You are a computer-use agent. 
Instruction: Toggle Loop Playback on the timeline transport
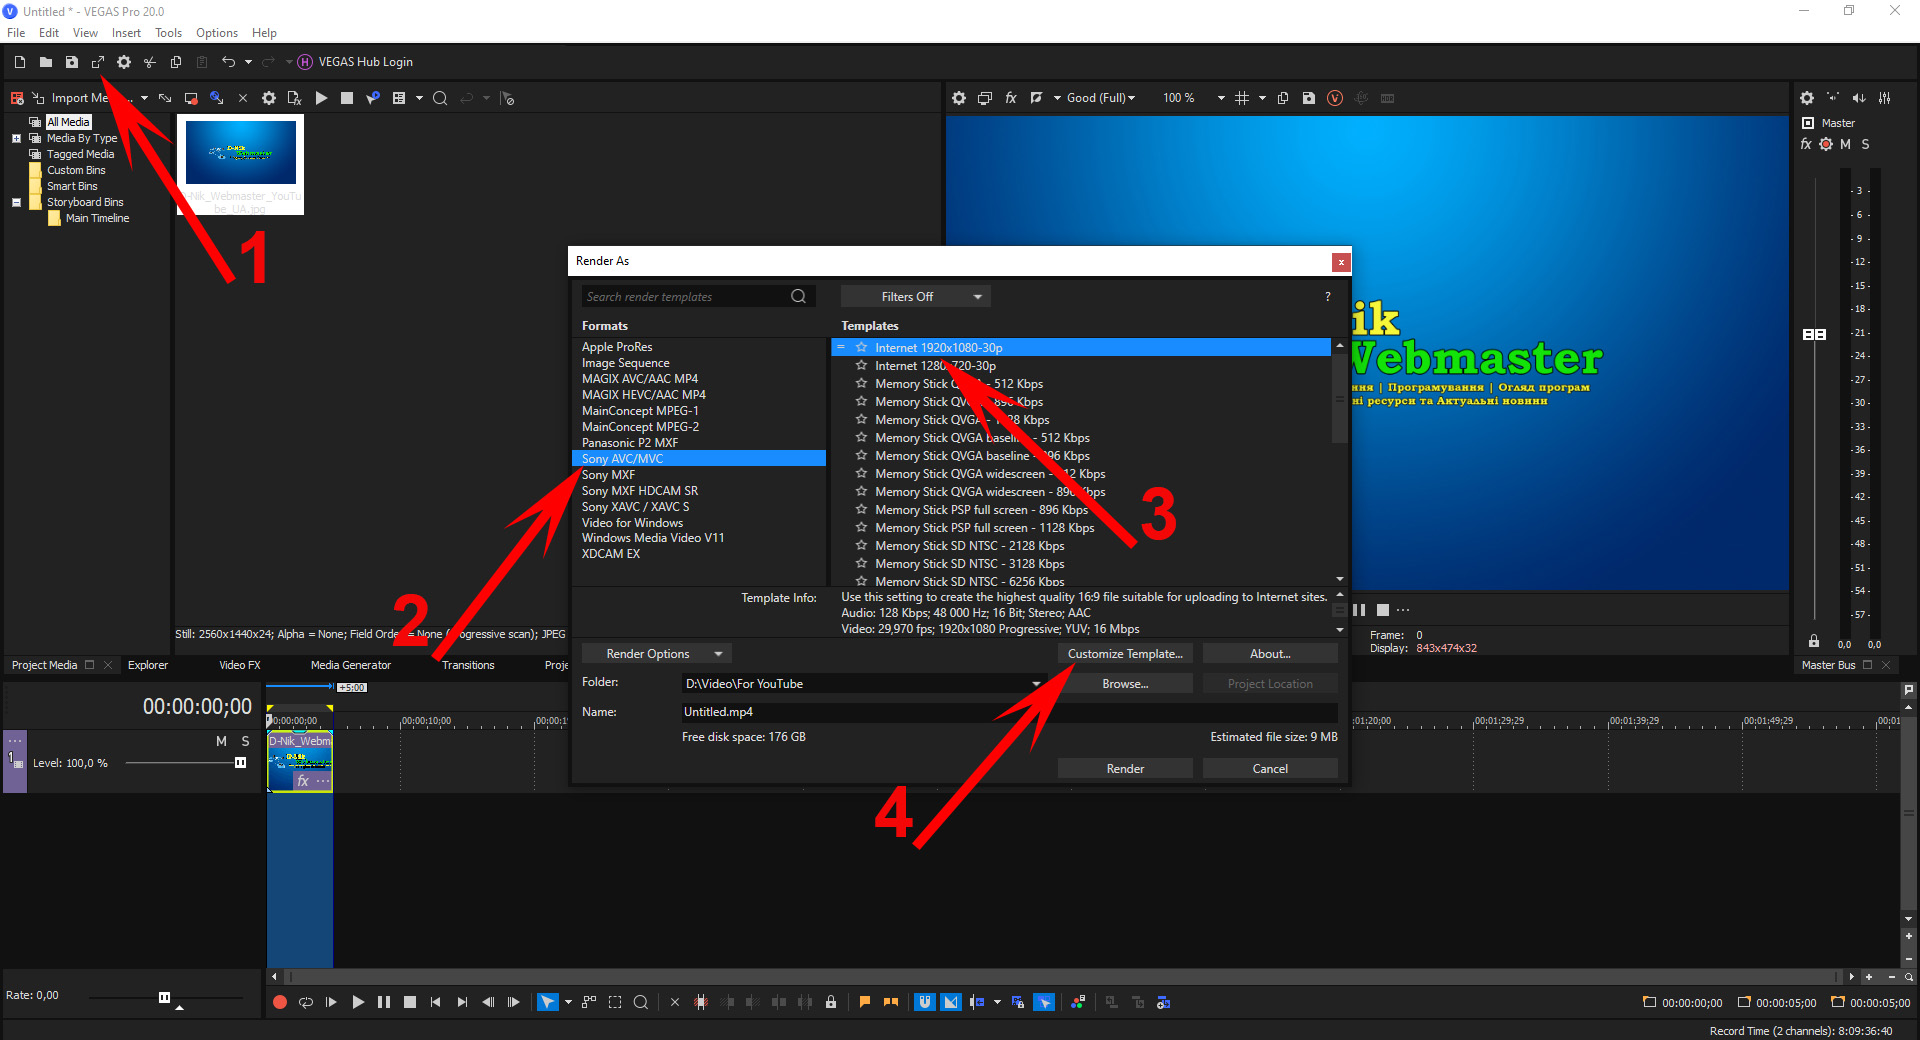point(306,1002)
